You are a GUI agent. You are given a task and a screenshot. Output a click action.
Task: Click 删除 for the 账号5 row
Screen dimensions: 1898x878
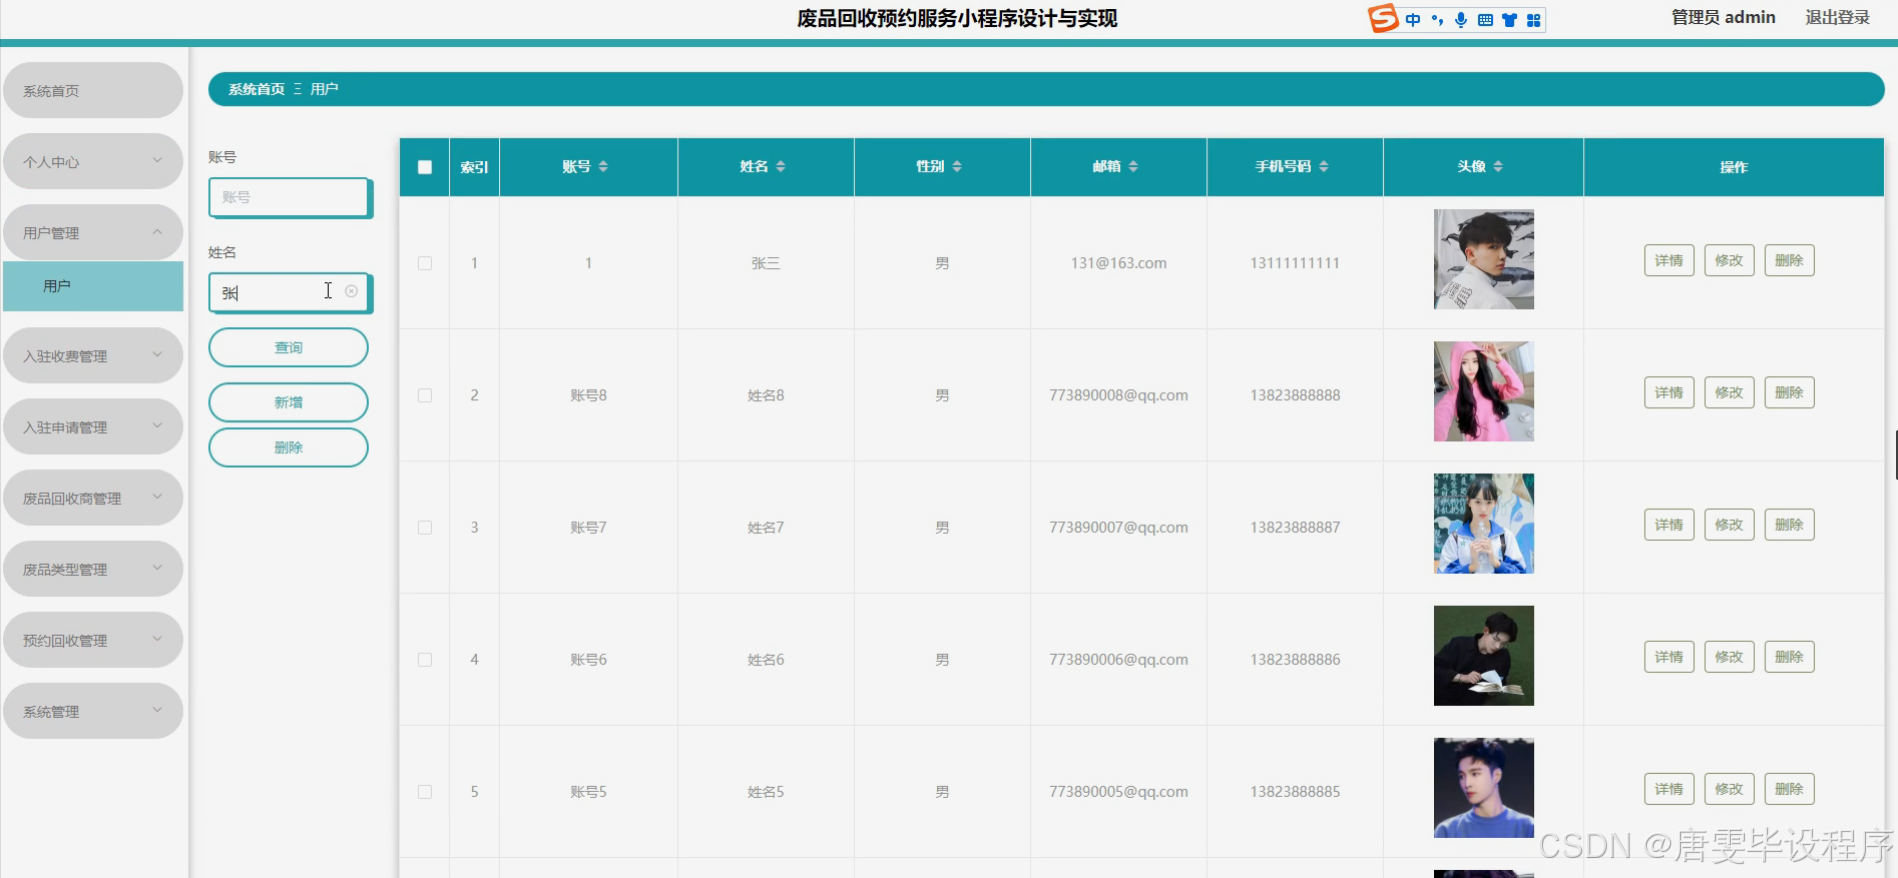[1789, 788]
